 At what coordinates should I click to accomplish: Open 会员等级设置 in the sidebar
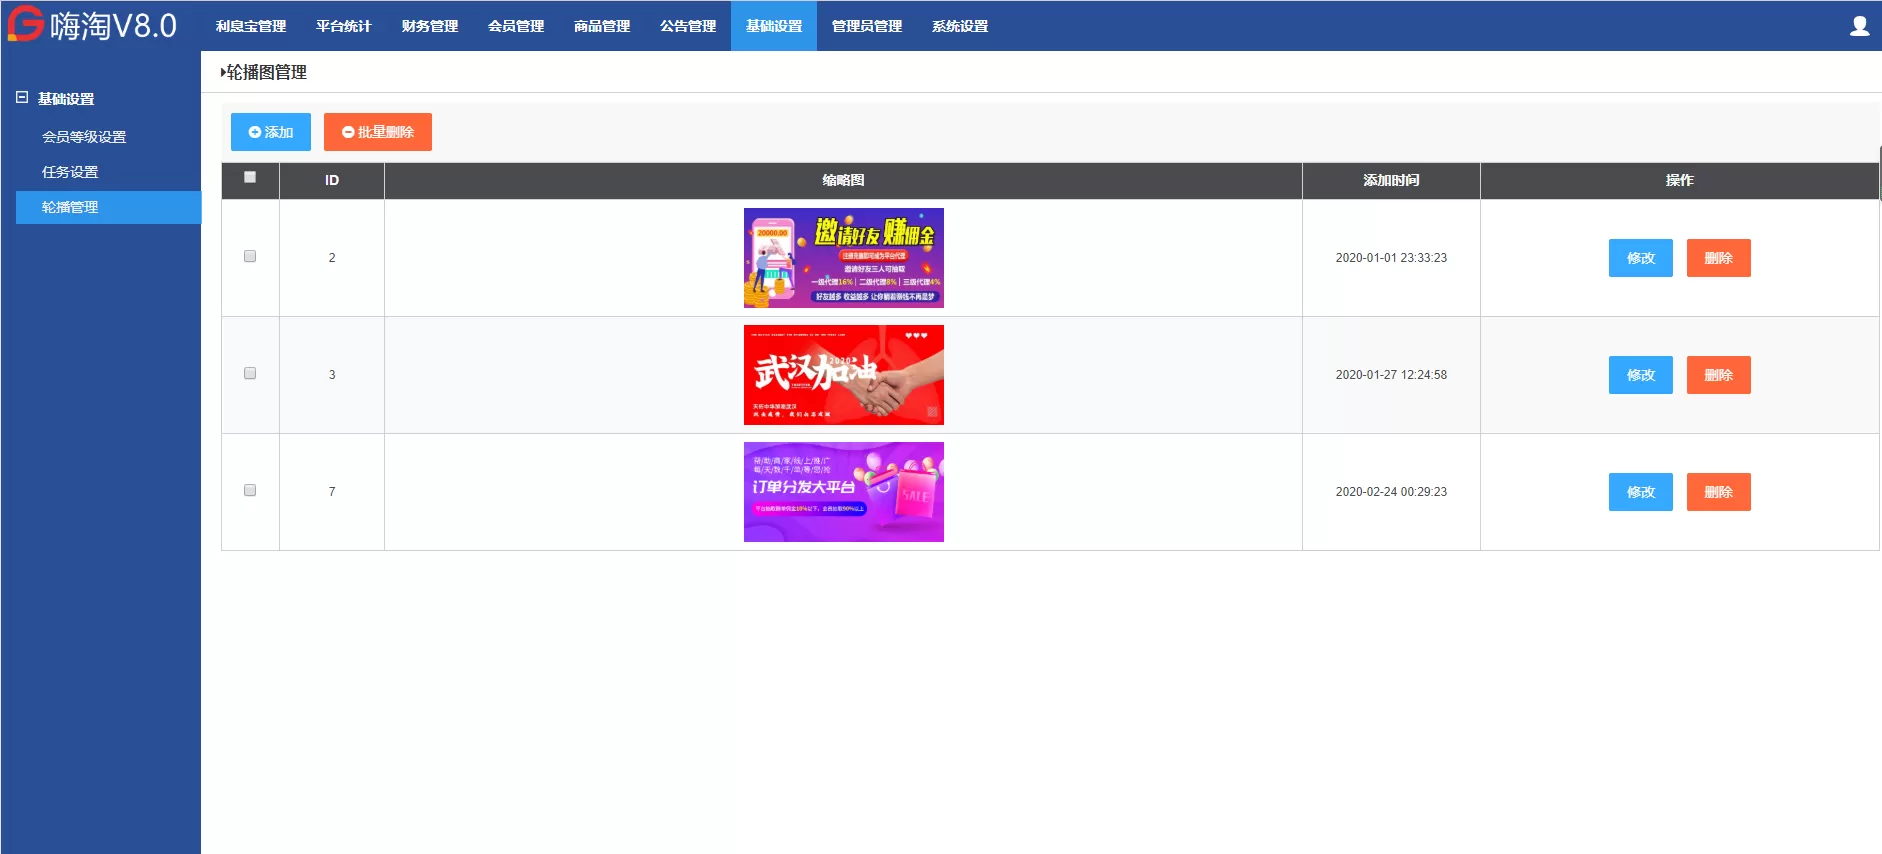84,137
